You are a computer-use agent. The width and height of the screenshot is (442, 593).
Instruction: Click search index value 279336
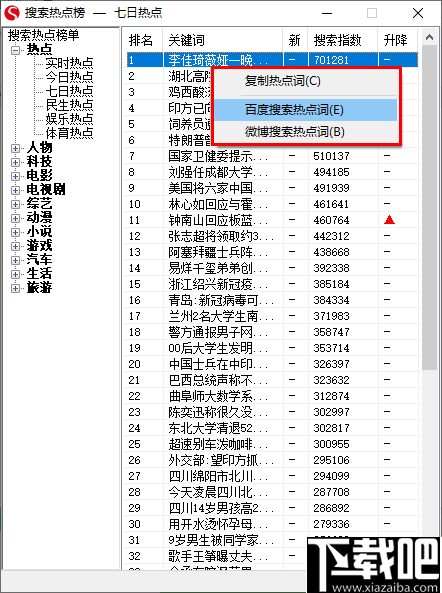click(x=331, y=524)
